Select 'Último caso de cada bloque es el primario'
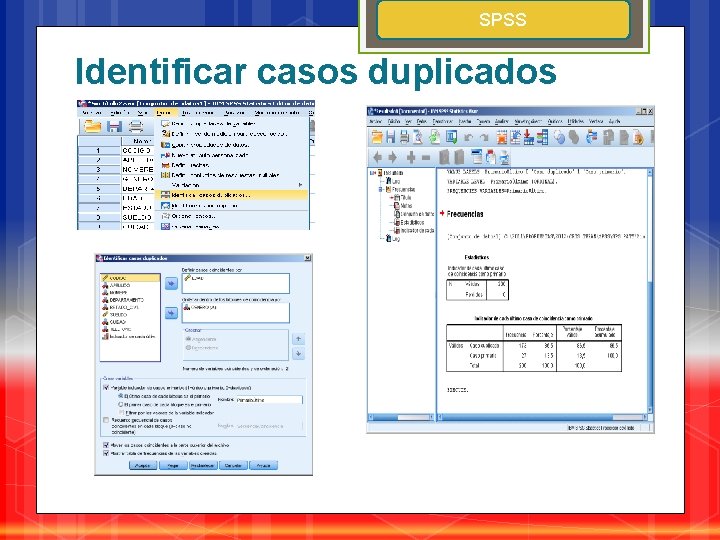 tap(121, 396)
